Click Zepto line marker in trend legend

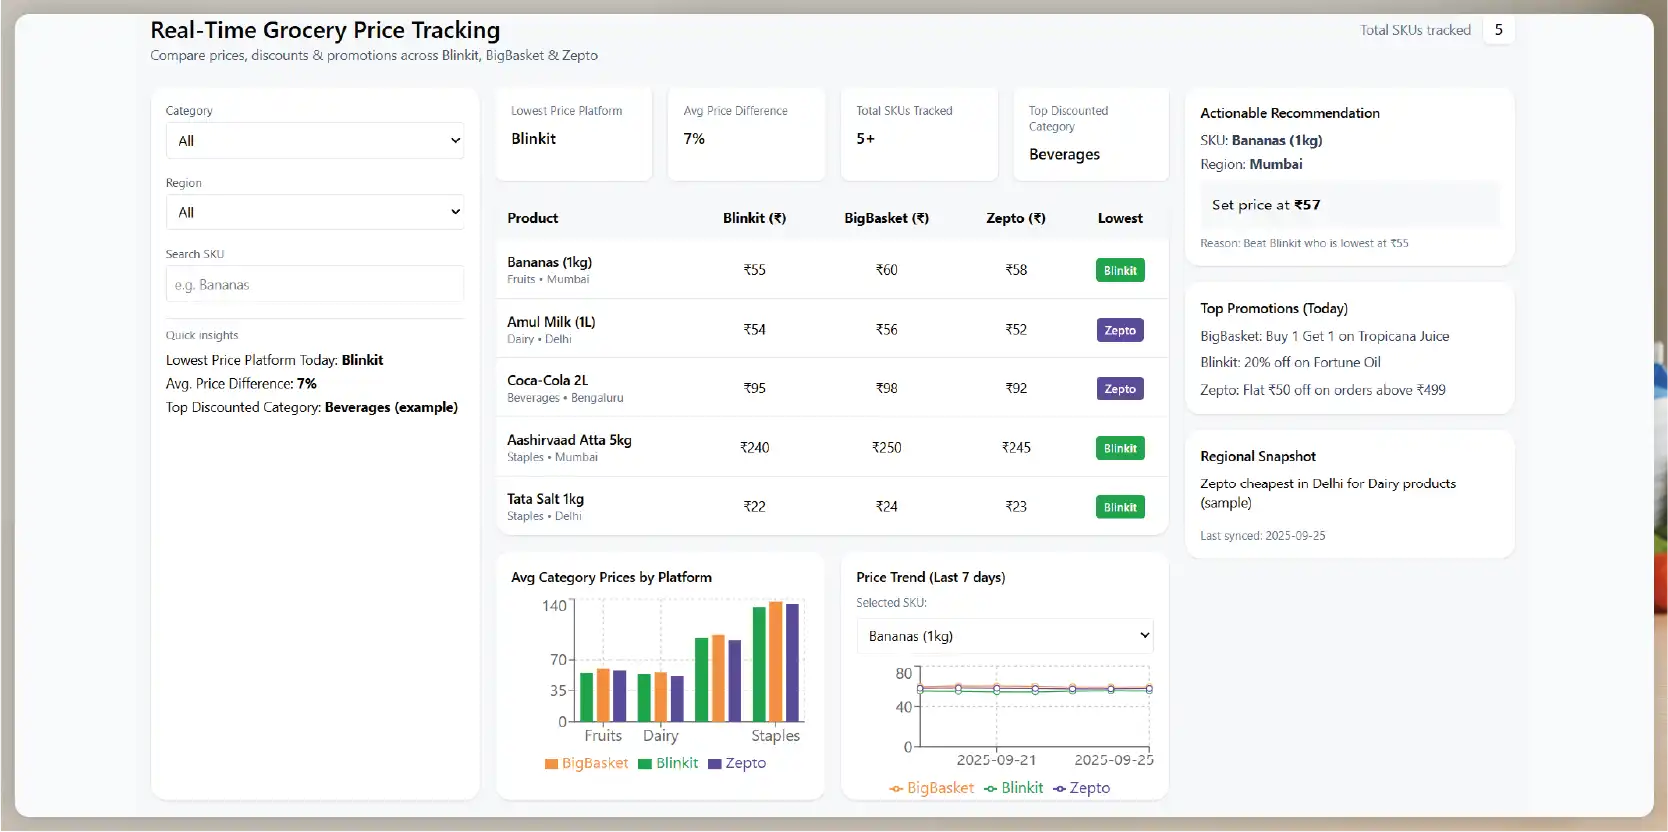(1059, 788)
